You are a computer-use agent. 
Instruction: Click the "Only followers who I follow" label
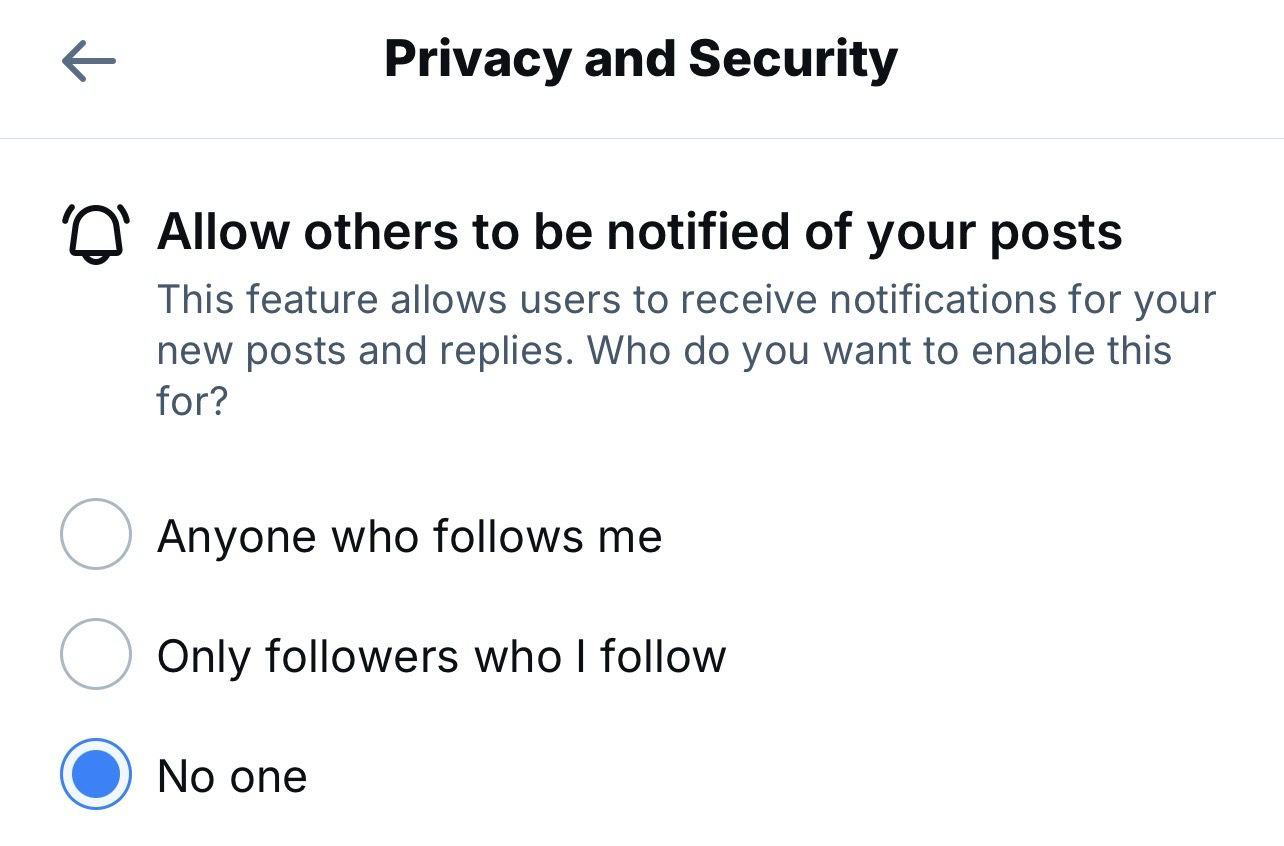click(x=441, y=656)
